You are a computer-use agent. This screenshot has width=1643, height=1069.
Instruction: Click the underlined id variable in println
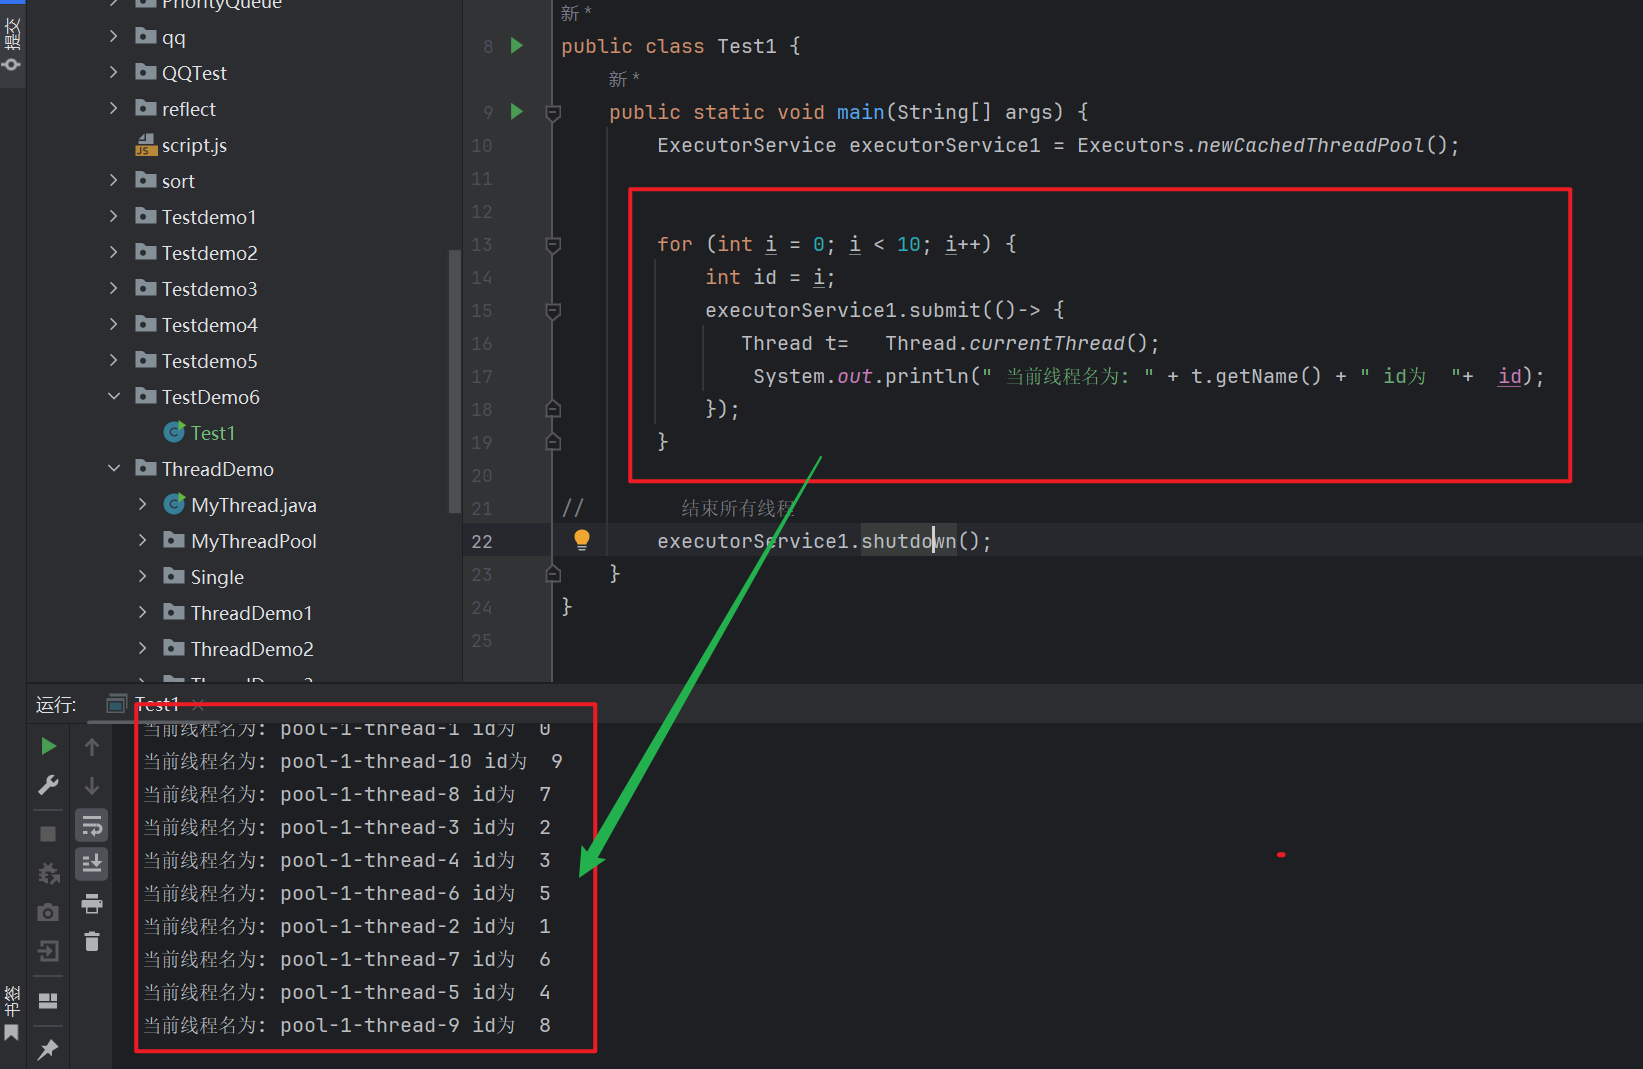(x=1509, y=376)
